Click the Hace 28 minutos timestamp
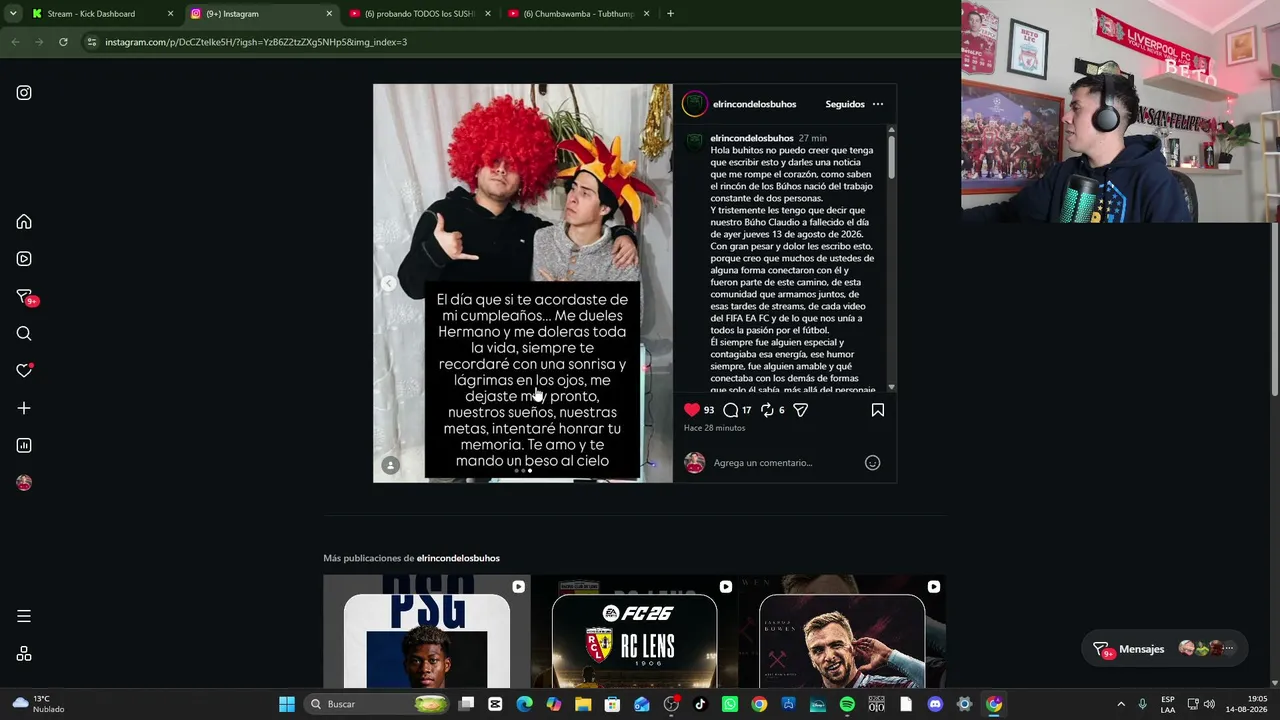 point(714,428)
